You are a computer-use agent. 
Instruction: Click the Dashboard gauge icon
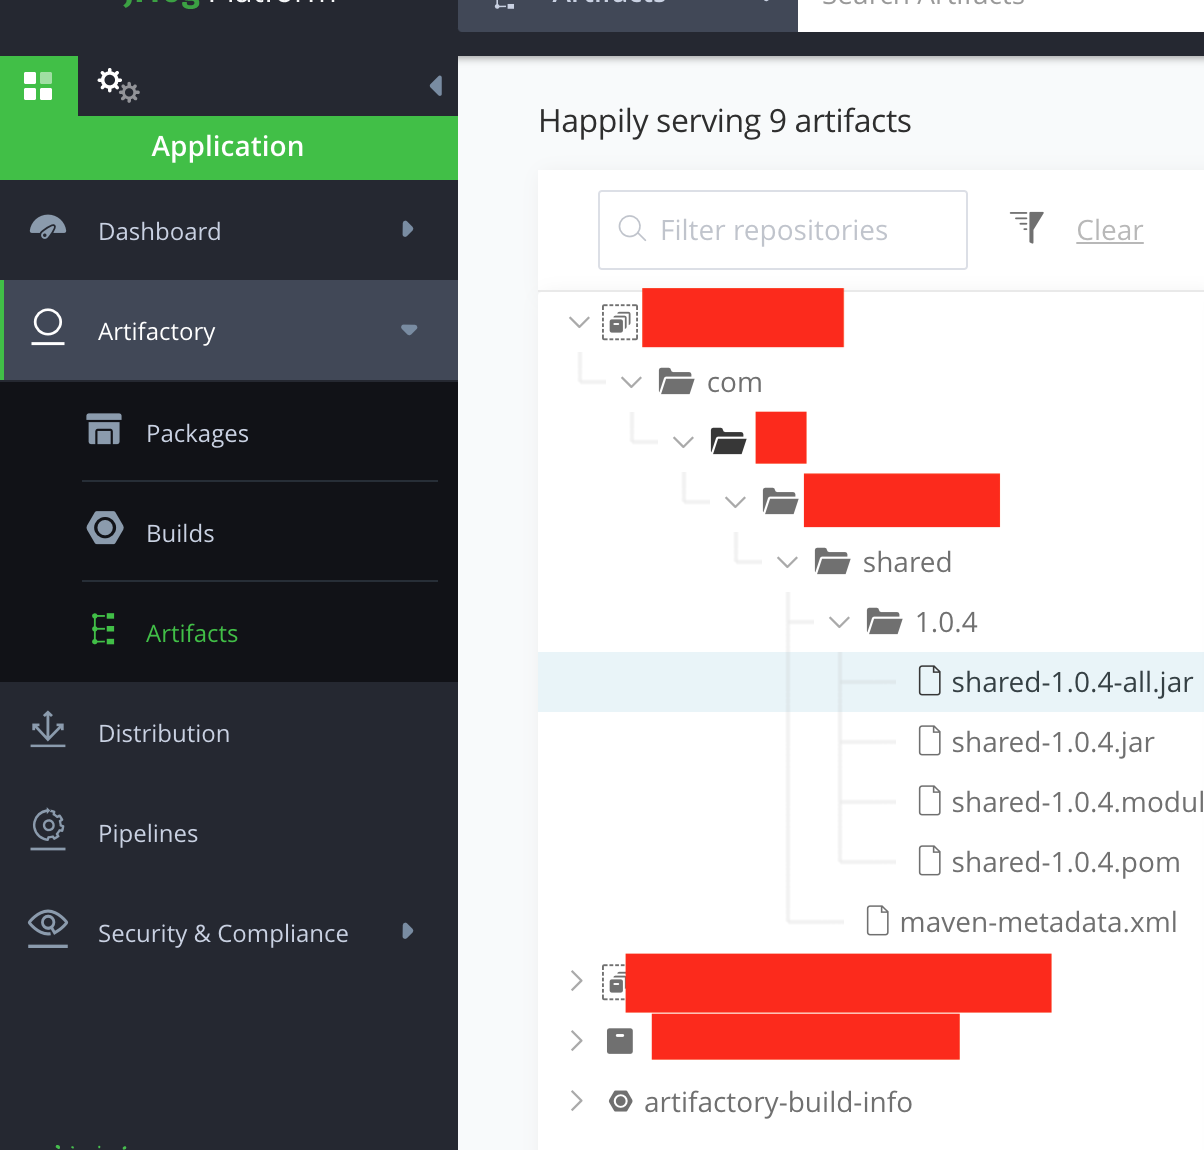[x=48, y=229]
